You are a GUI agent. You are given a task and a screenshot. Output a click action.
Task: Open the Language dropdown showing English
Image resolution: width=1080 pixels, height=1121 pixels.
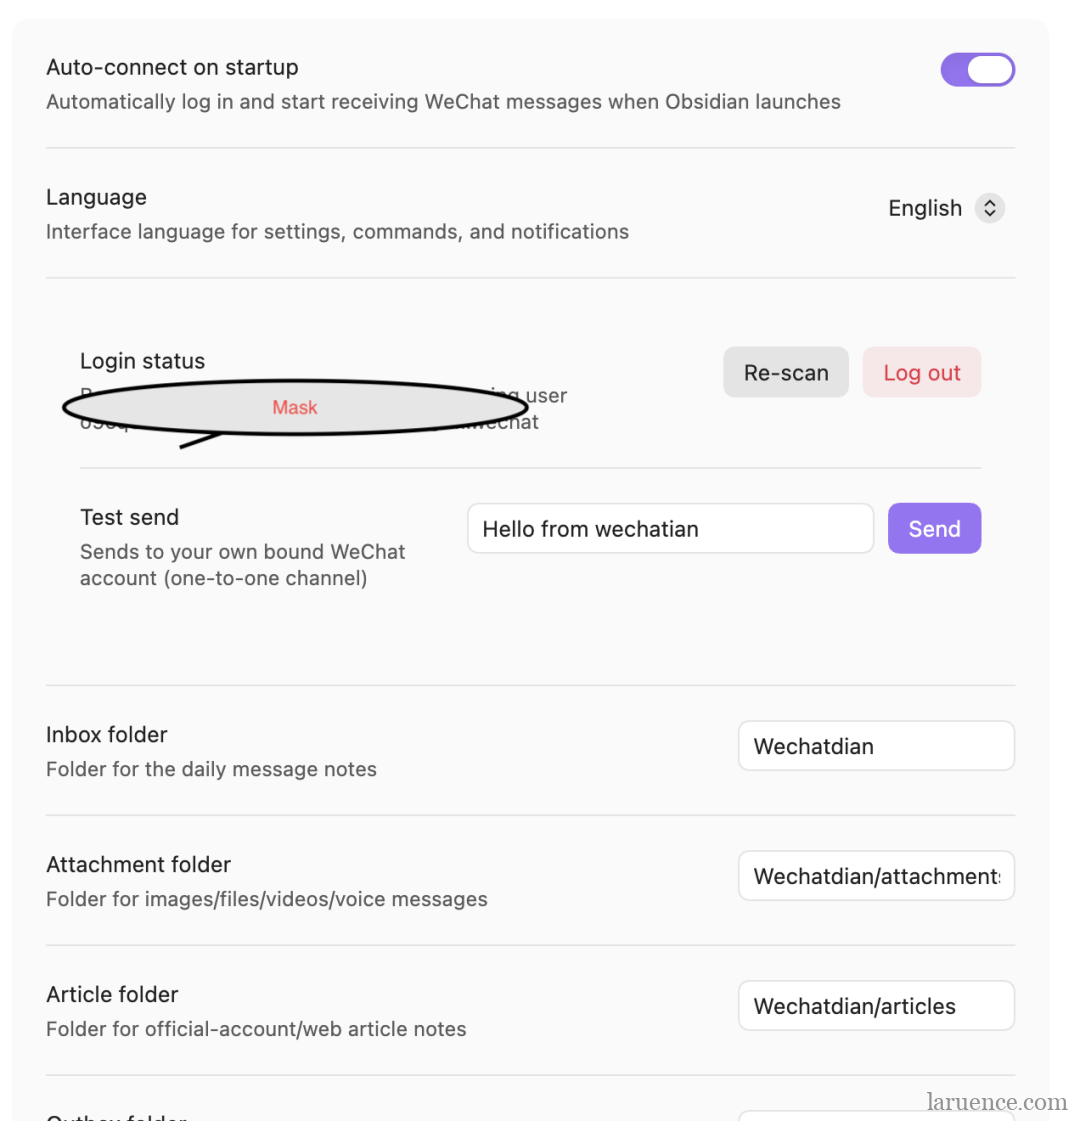point(945,208)
